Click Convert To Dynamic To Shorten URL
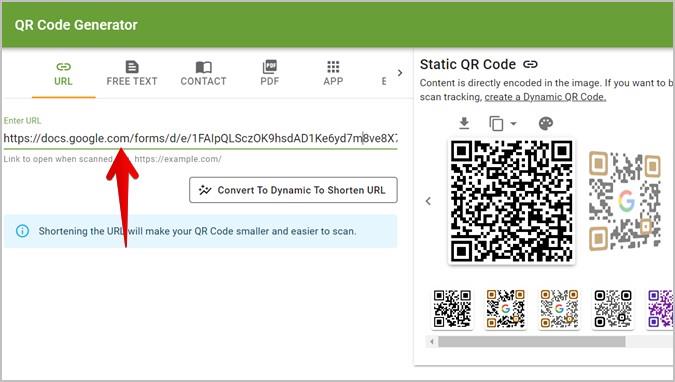This screenshot has height=382, width=675. (293, 190)
